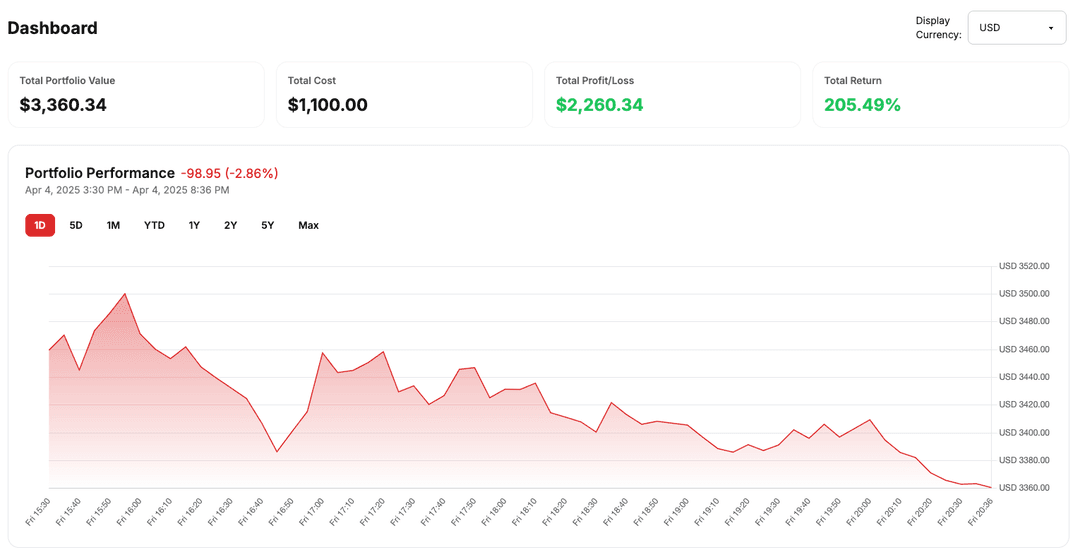Click the Fri 16:00 axis label
1080x555 pixels.
point(129,512)
